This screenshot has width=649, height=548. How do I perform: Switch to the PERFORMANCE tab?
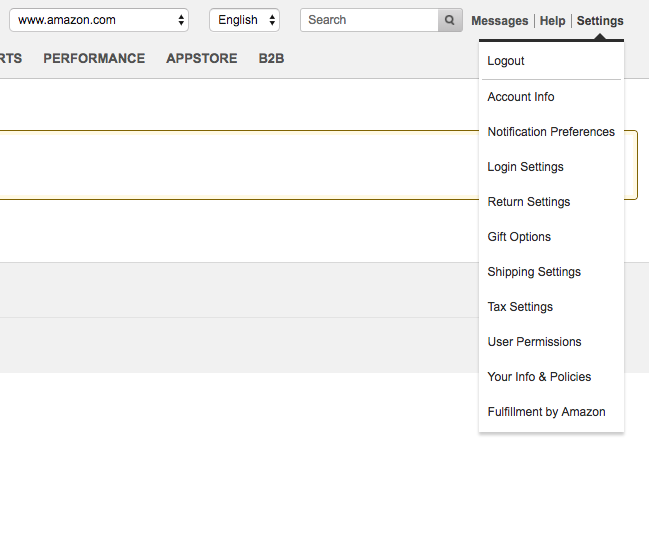(94, 58)
